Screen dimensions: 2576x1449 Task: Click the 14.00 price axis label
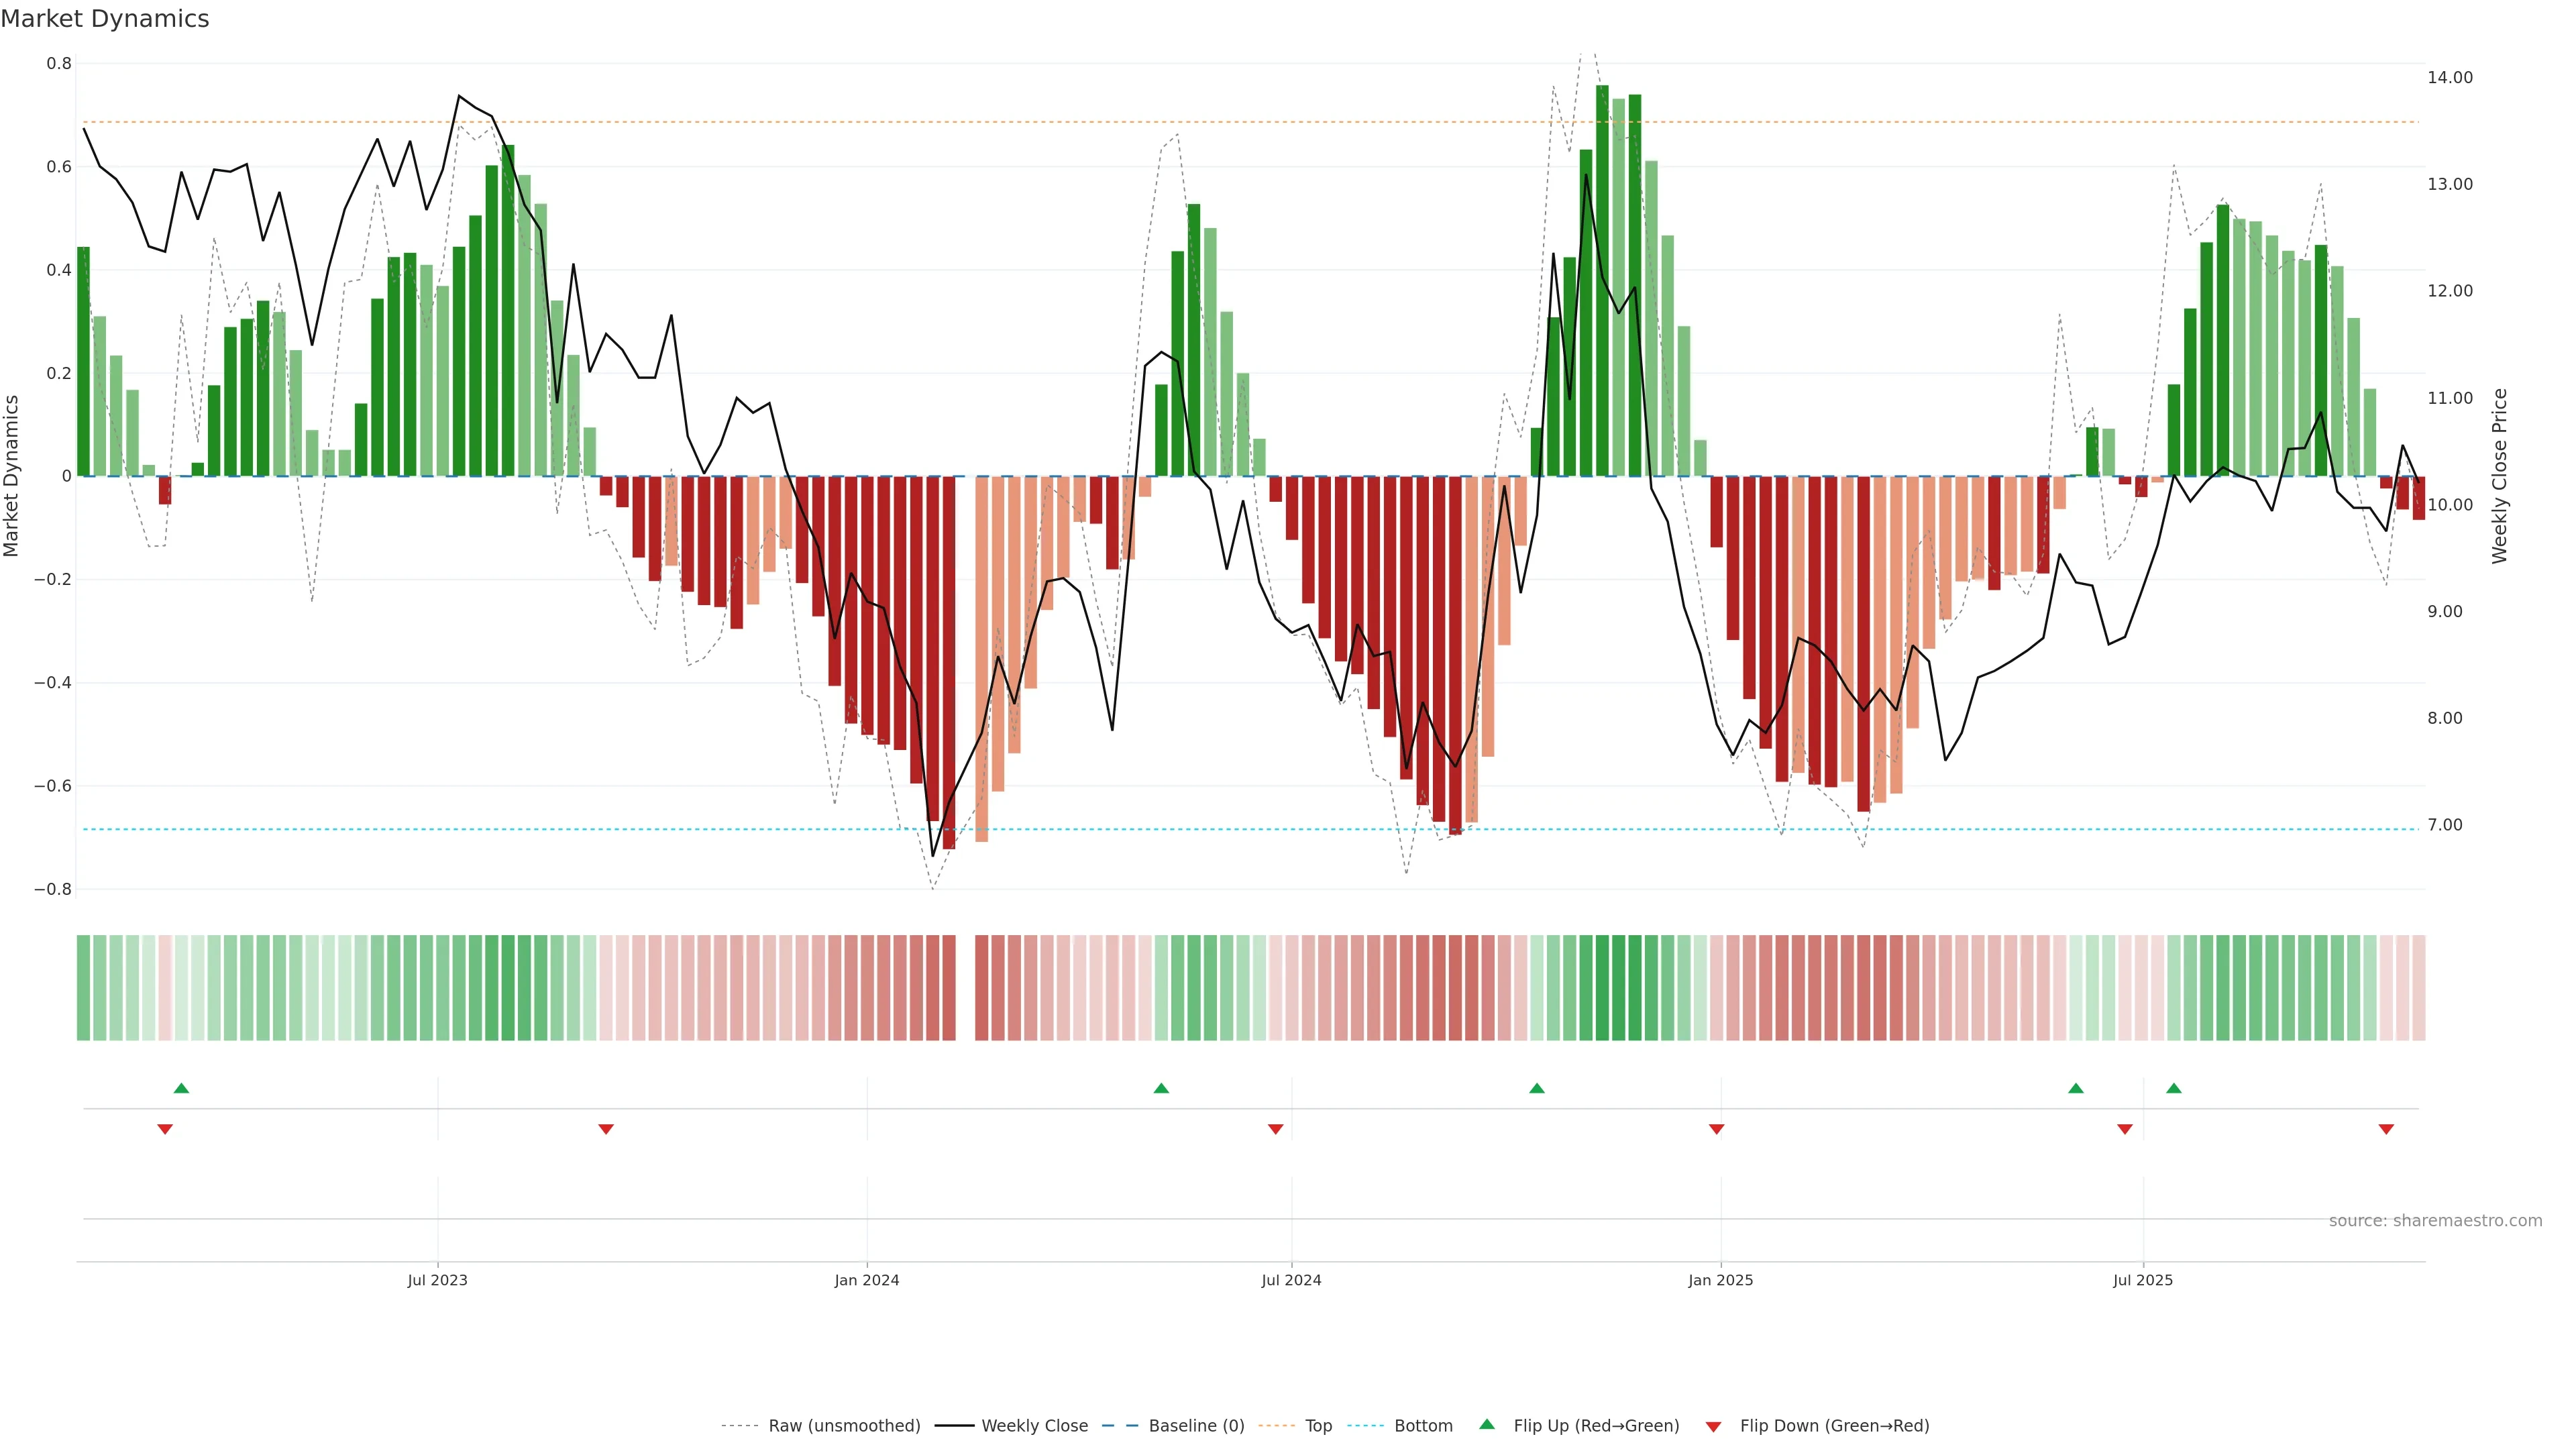point(2450,77)
